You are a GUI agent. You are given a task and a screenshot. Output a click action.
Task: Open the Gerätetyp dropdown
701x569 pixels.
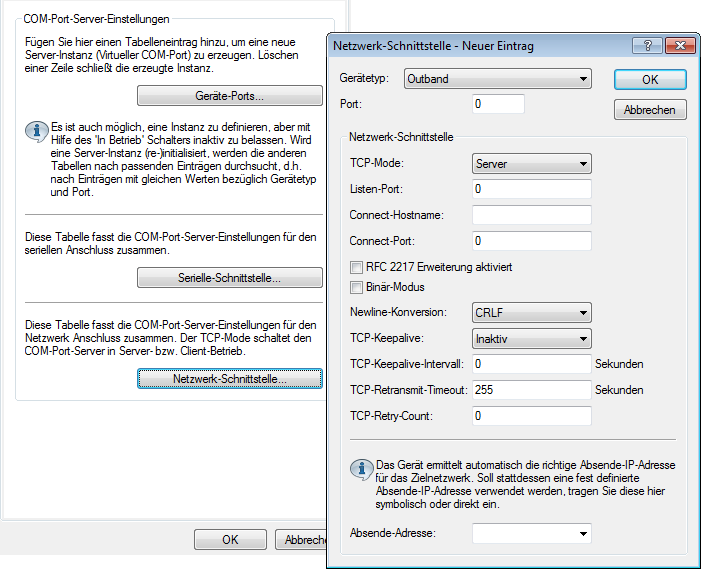click(x=497, y=80)
